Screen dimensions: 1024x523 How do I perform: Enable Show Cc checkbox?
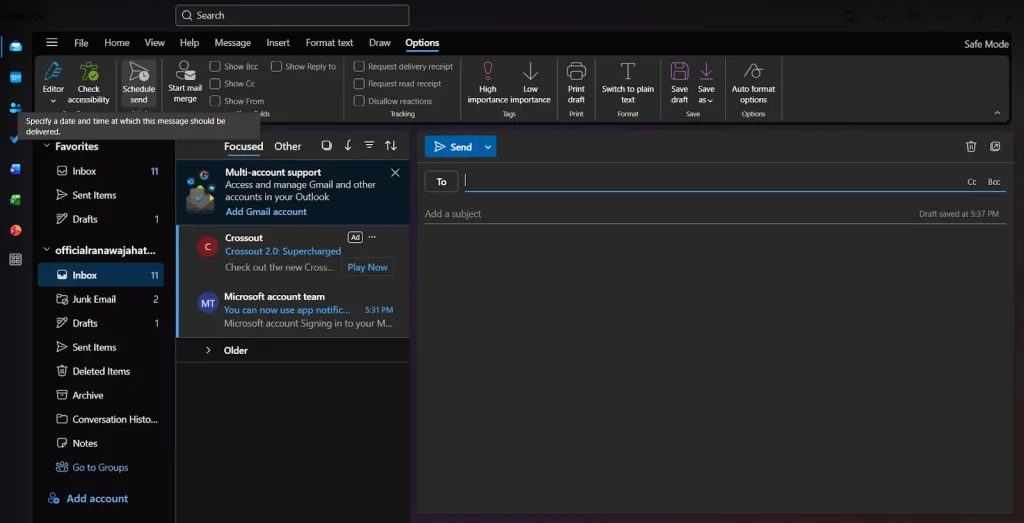pyautogui.click(x=215, y=84)
